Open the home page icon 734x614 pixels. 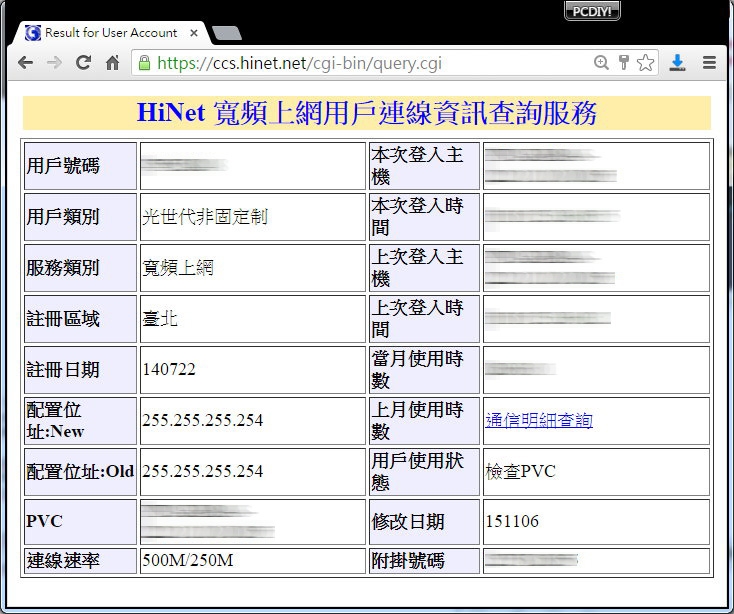click(x=112, y=62)
